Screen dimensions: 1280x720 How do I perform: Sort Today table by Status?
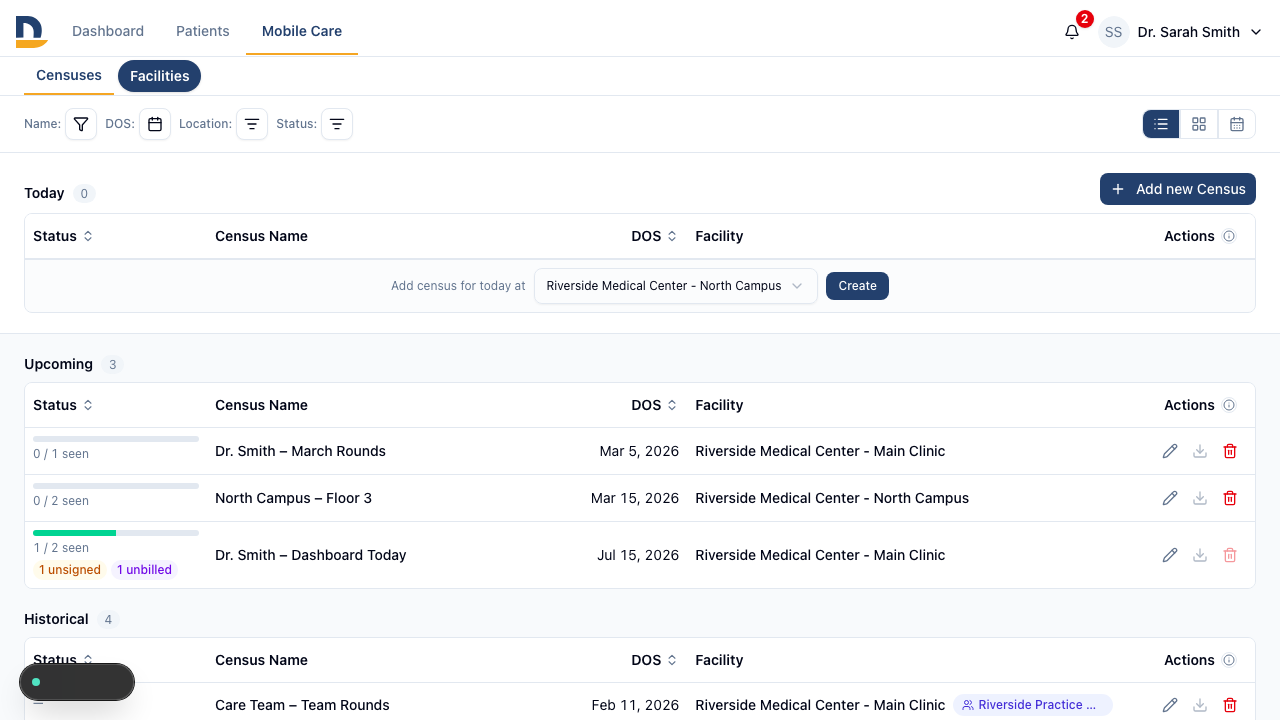[x=63, y=236]
